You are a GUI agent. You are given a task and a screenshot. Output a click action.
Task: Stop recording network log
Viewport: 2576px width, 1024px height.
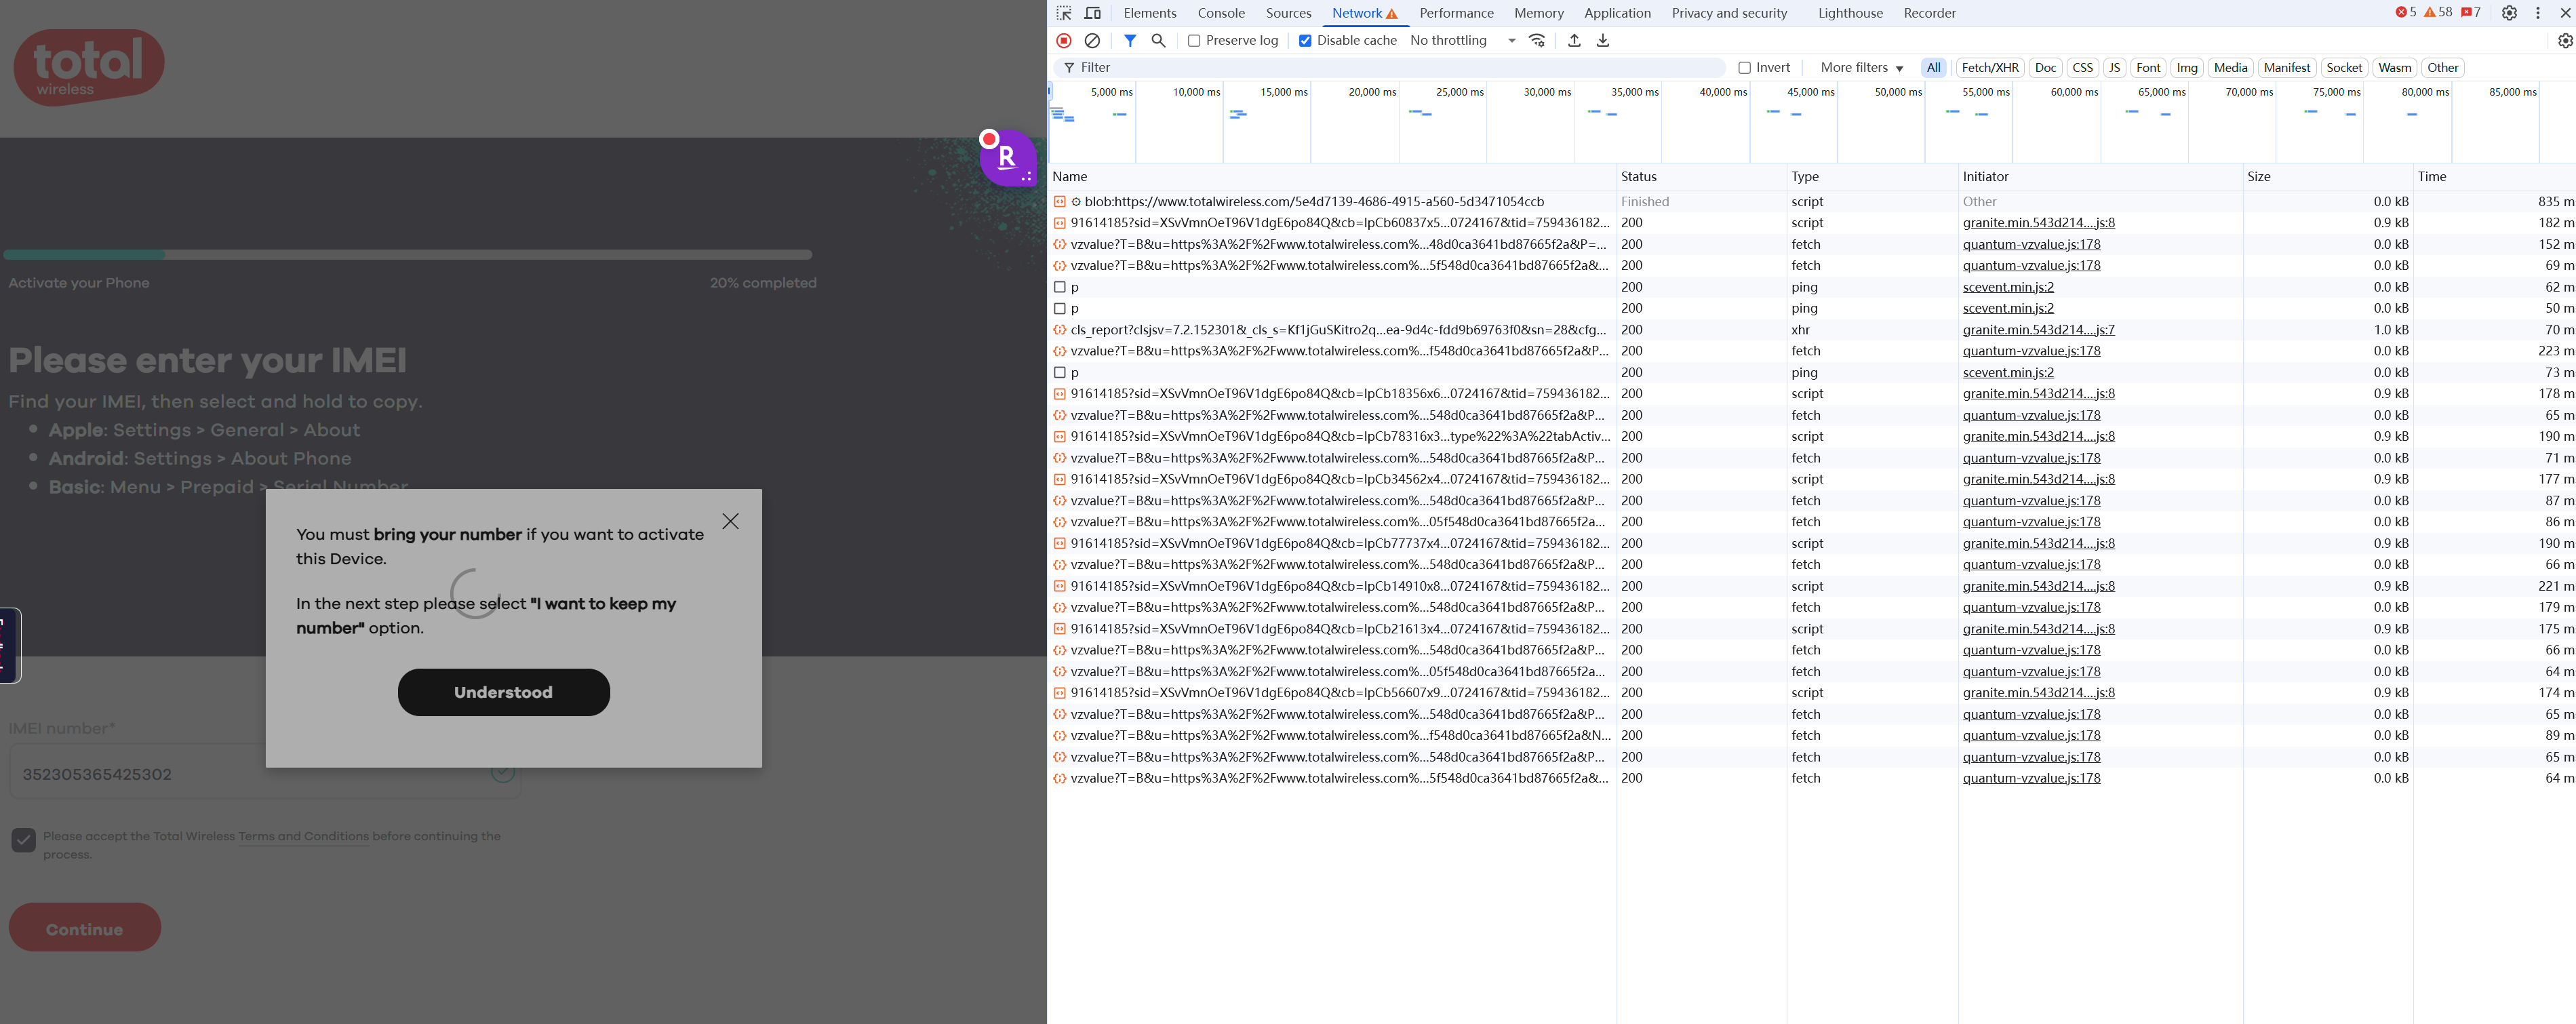pos(1064,41)
